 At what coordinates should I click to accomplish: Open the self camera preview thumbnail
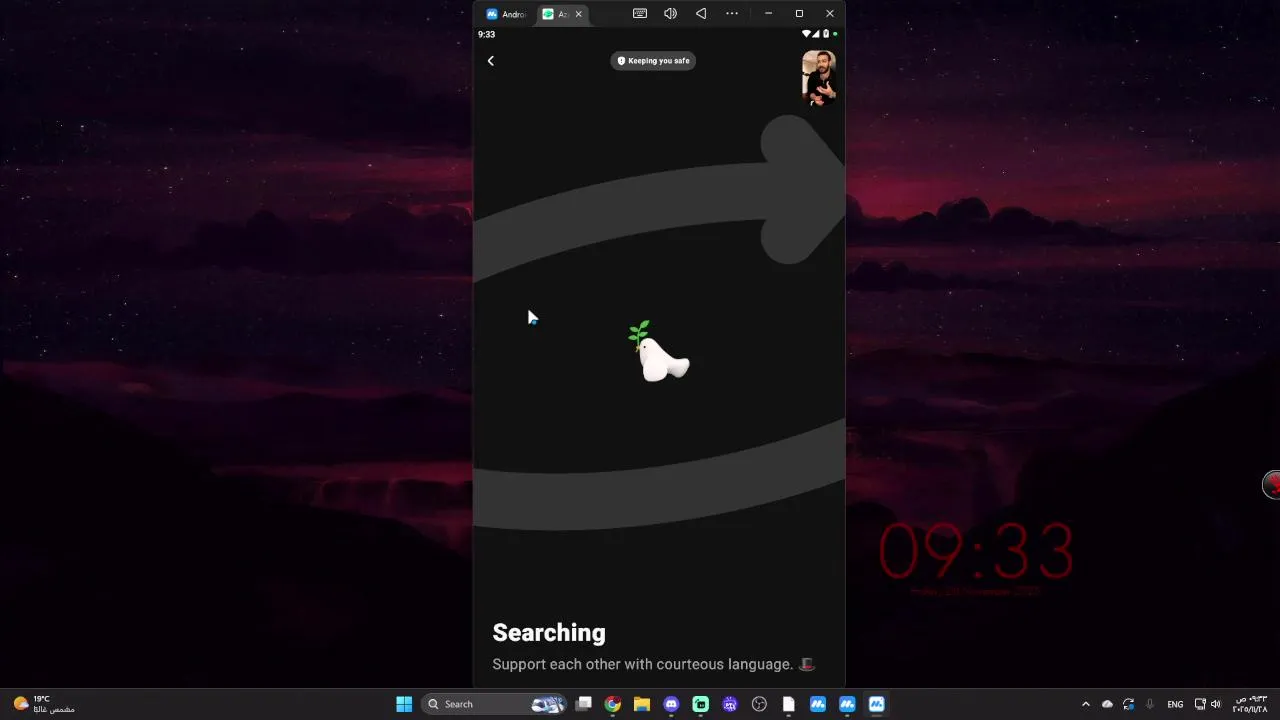[819, 78]
